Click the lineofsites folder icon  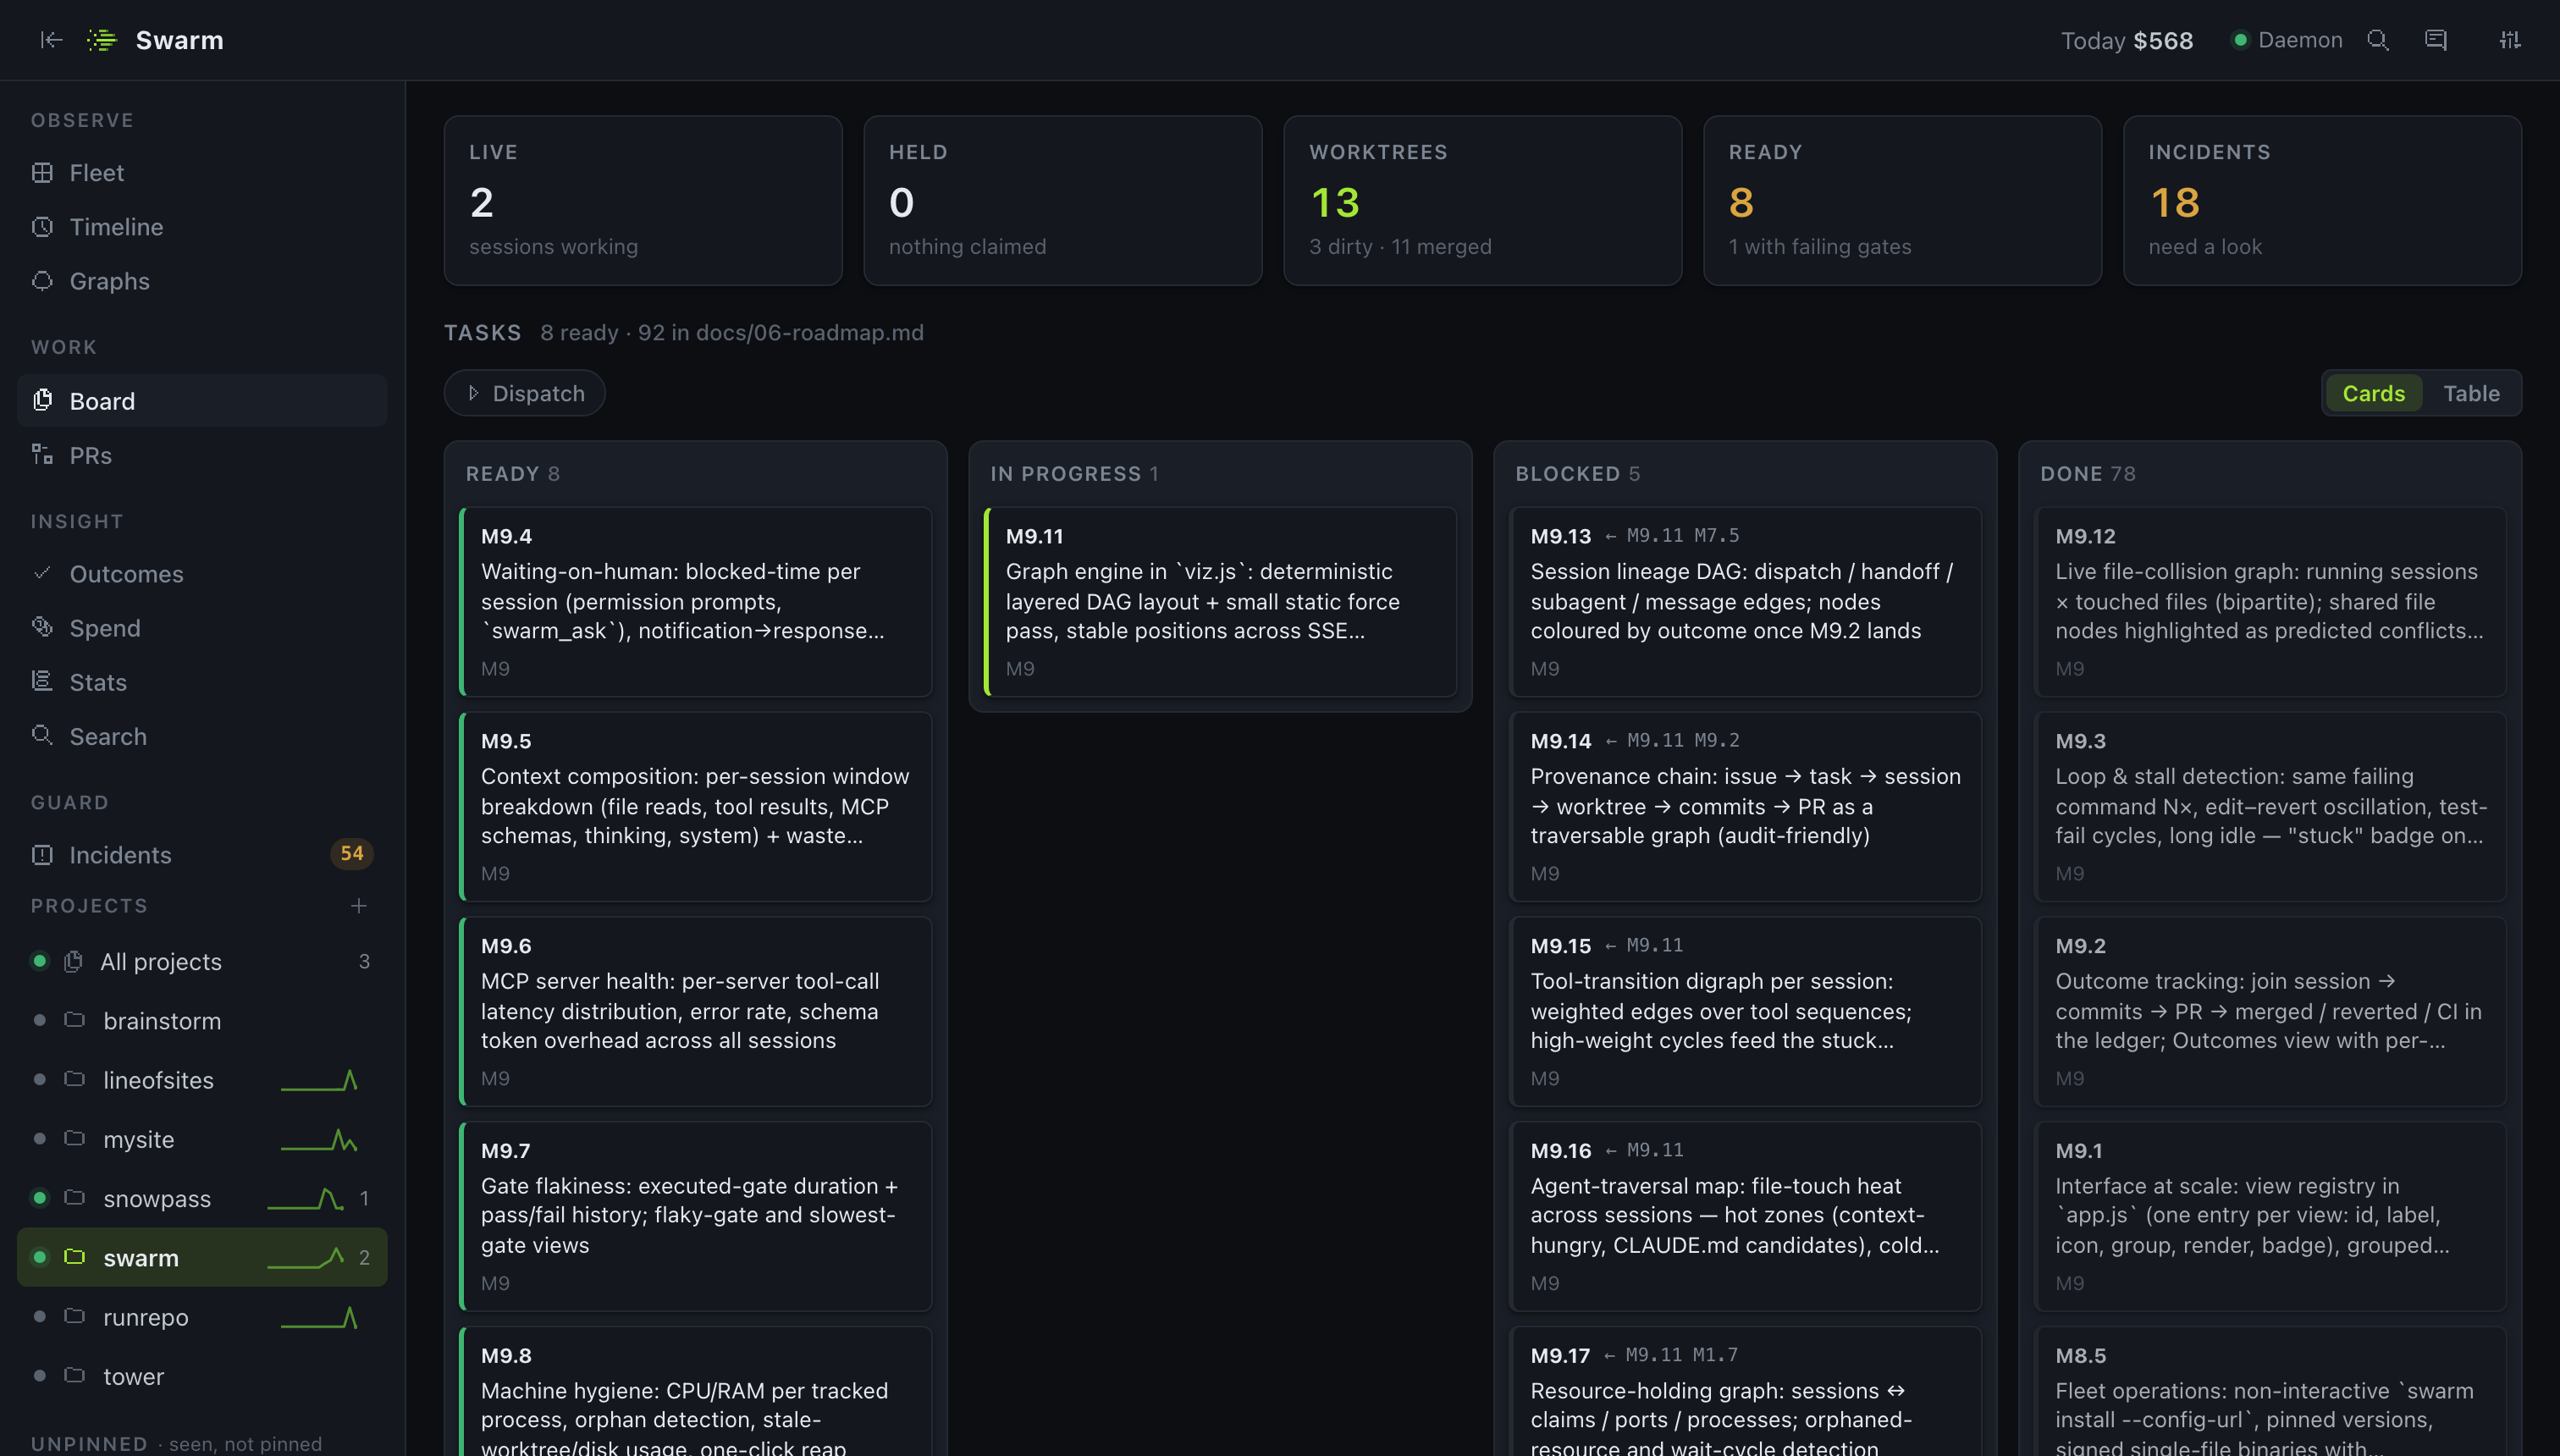(x=74, y=1079)
